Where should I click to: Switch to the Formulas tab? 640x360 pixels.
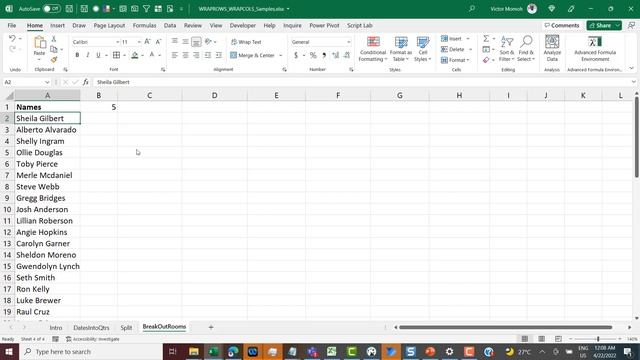tap(144, 25)
